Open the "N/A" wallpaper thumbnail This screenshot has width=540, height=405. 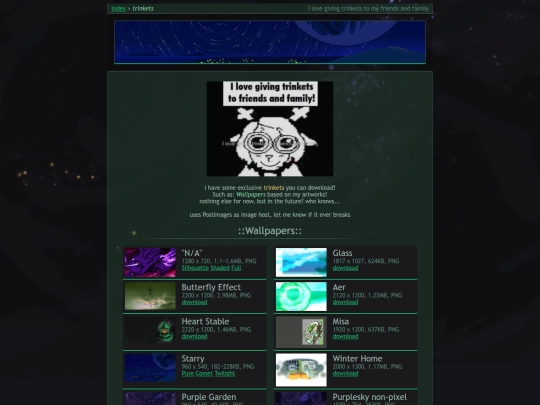(x=150, y=262)
